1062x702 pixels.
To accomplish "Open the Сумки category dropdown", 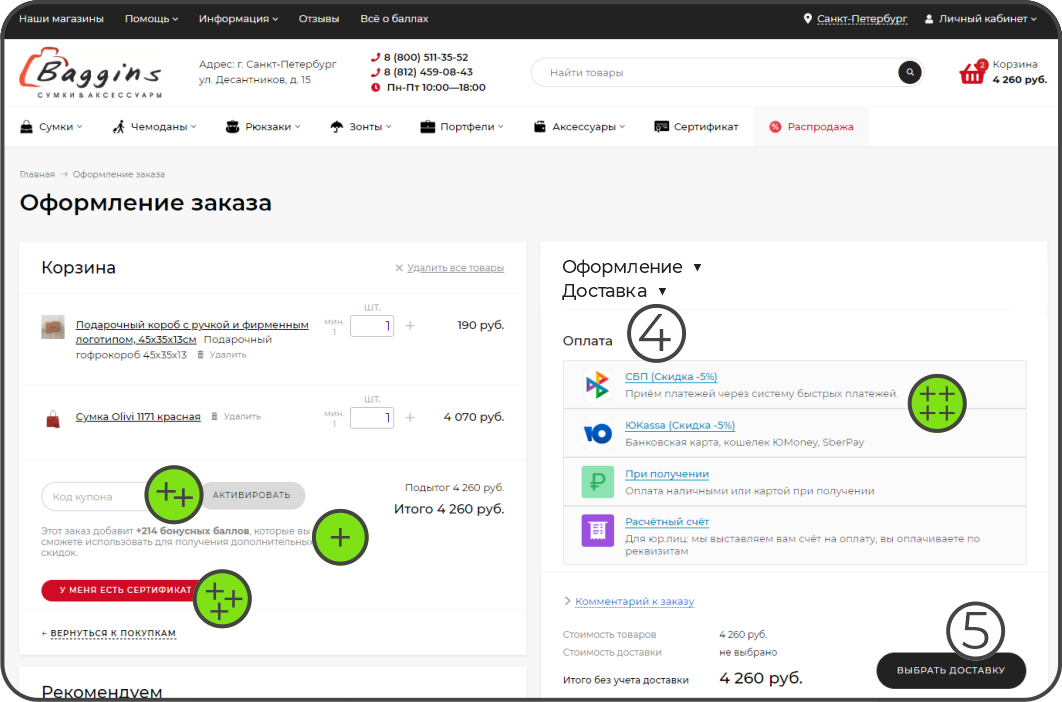I will pos(52,127).
